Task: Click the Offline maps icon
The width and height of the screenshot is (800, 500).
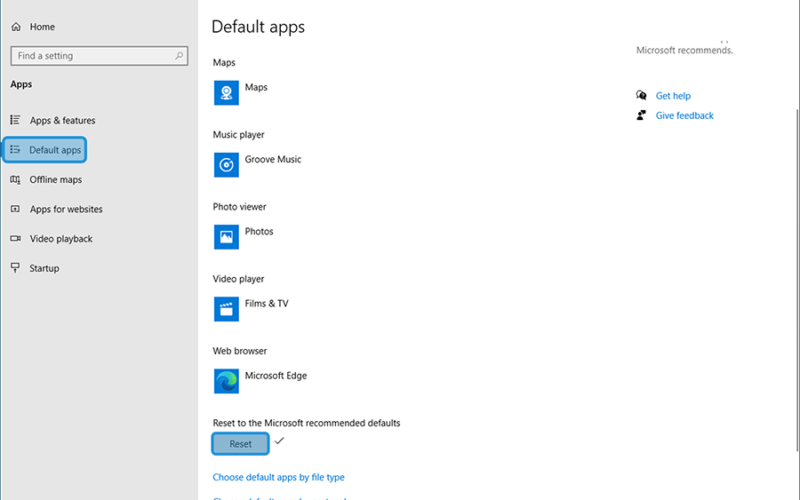Action: (x=15, y=180)
